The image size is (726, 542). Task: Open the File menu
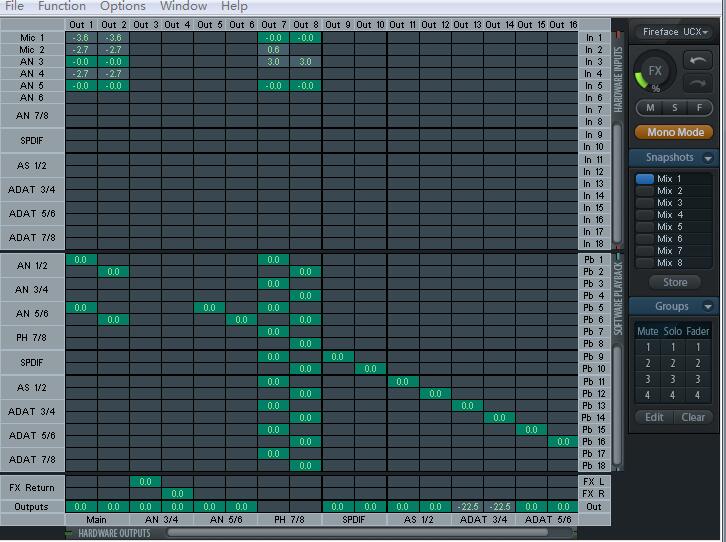(x=14, y=6)
